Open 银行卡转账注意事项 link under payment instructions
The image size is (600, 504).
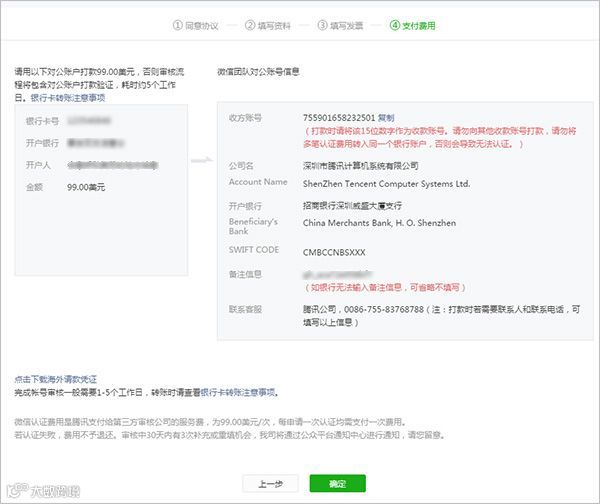pos(68,98)
